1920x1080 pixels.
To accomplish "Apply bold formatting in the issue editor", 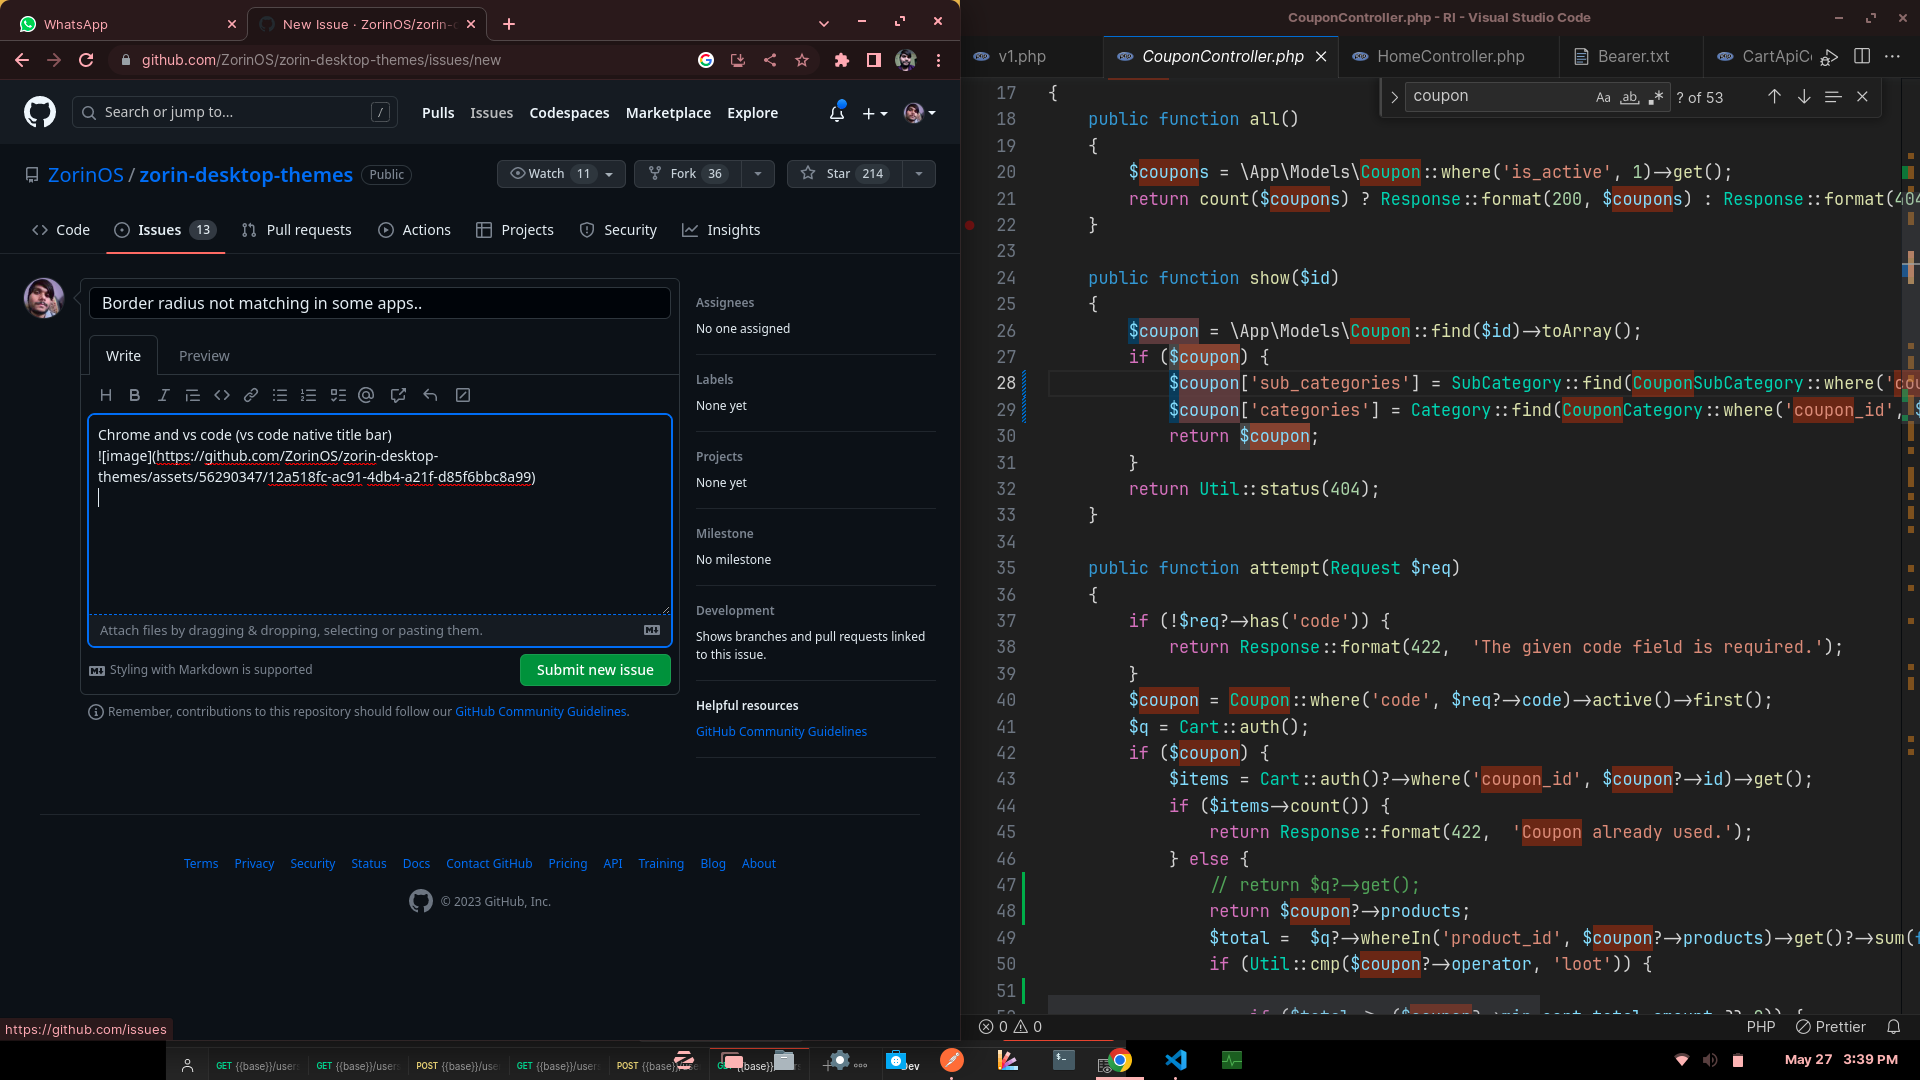I will [x=135, y=395].
